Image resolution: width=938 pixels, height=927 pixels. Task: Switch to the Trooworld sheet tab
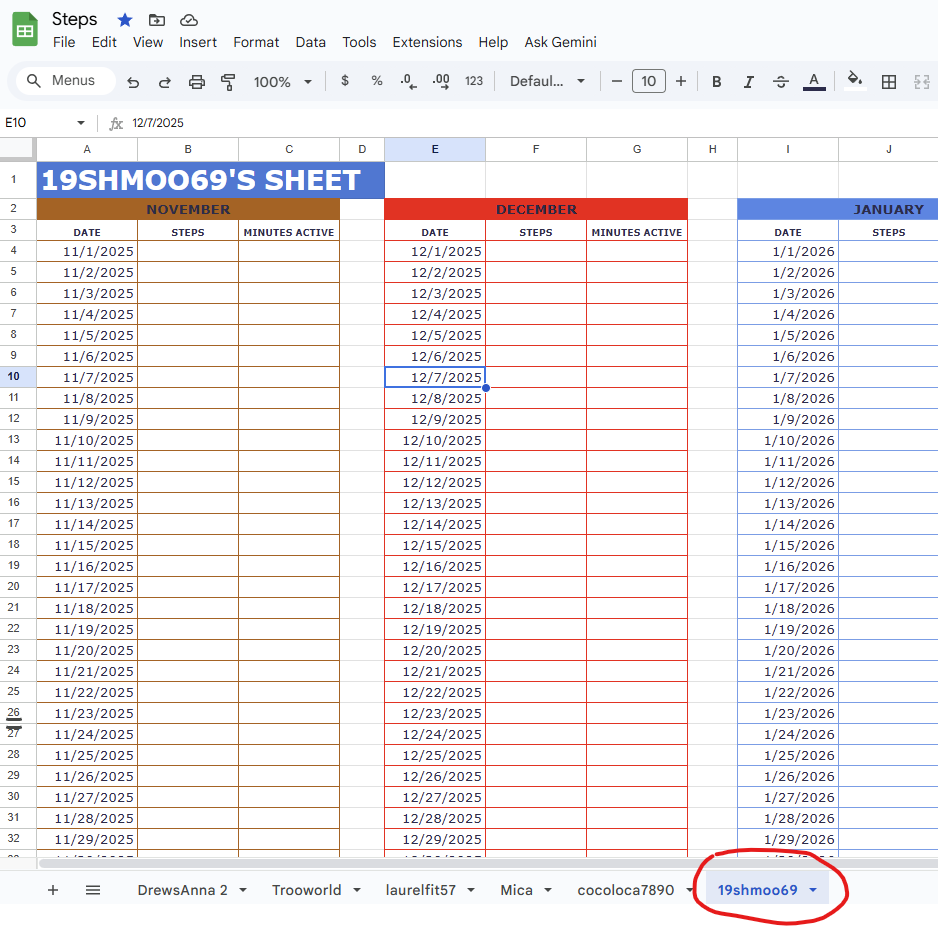click(x=308, y=889)
